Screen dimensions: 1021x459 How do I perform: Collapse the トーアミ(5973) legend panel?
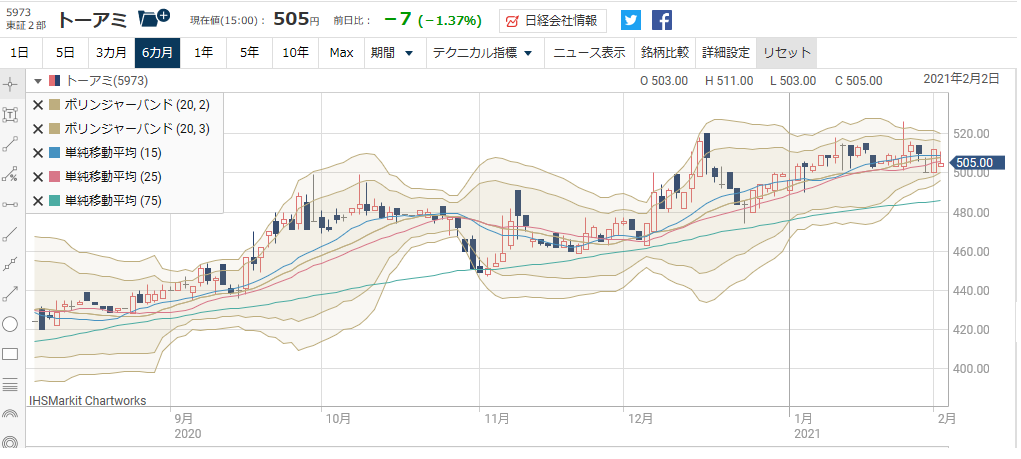tap(38, 81)
